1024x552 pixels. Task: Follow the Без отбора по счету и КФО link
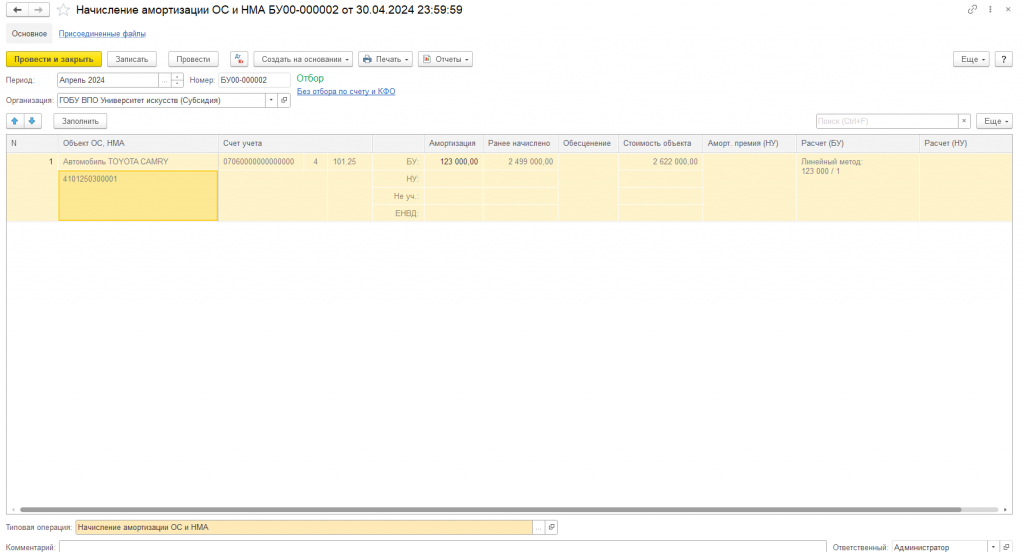(x=346, y=91)
